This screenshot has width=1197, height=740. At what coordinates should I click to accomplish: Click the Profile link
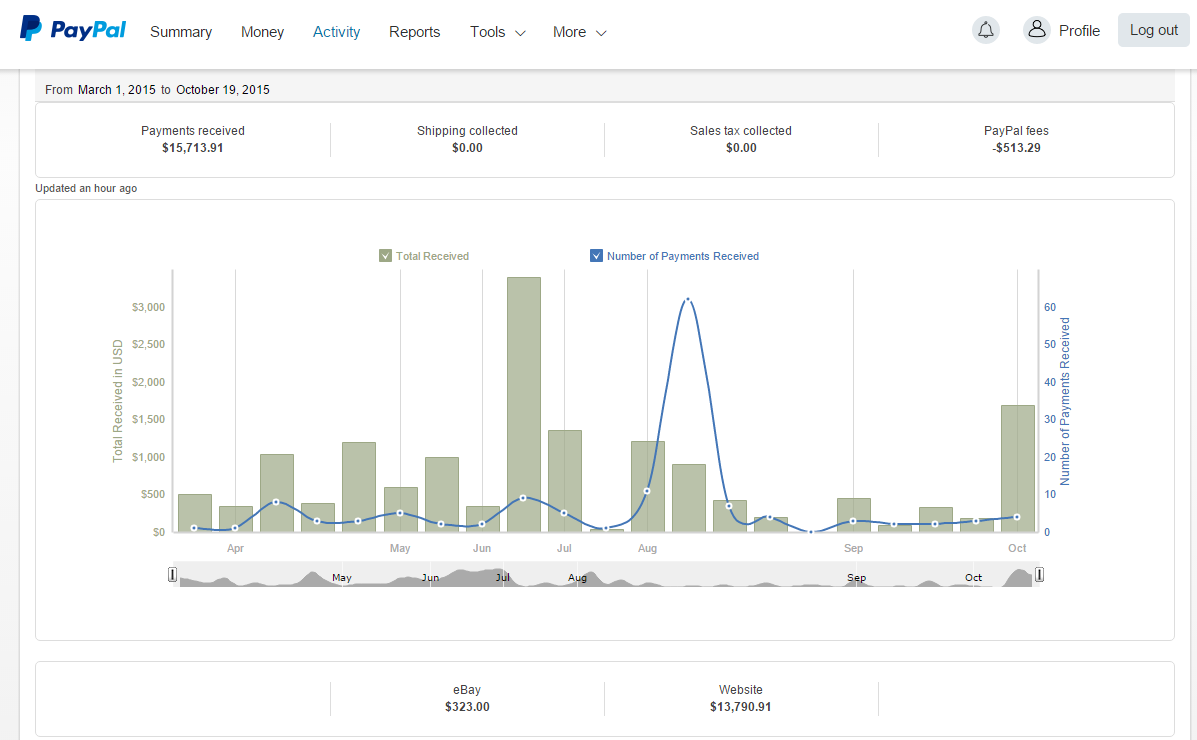click(x=1079, y=31)
